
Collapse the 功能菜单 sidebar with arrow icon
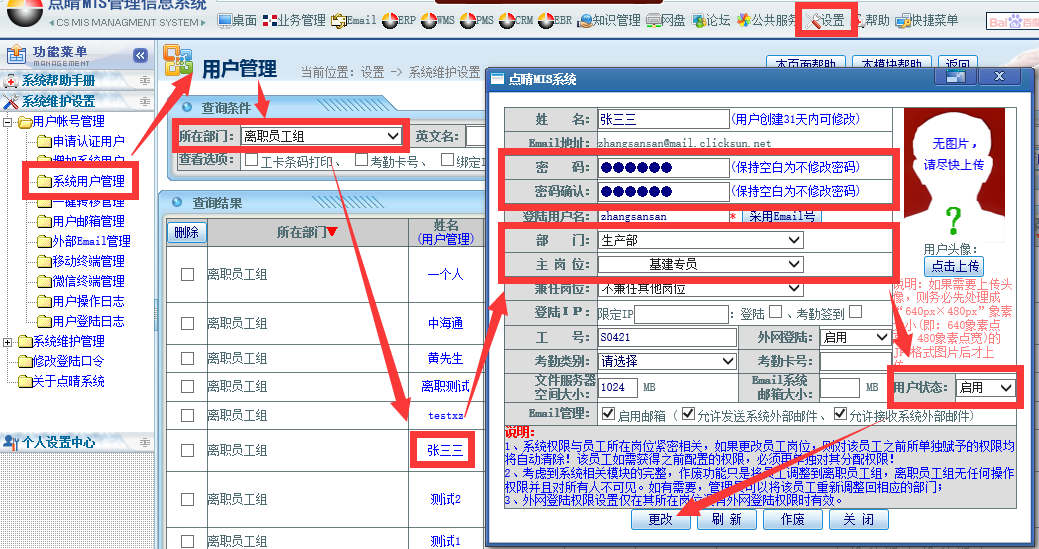141,56
